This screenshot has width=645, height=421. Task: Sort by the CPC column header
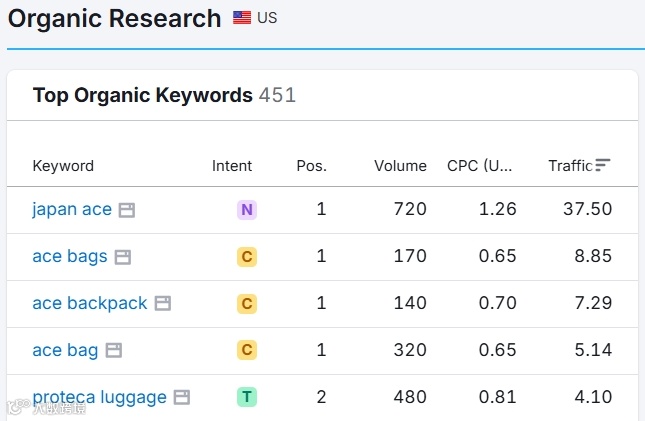tap(480, 166)
